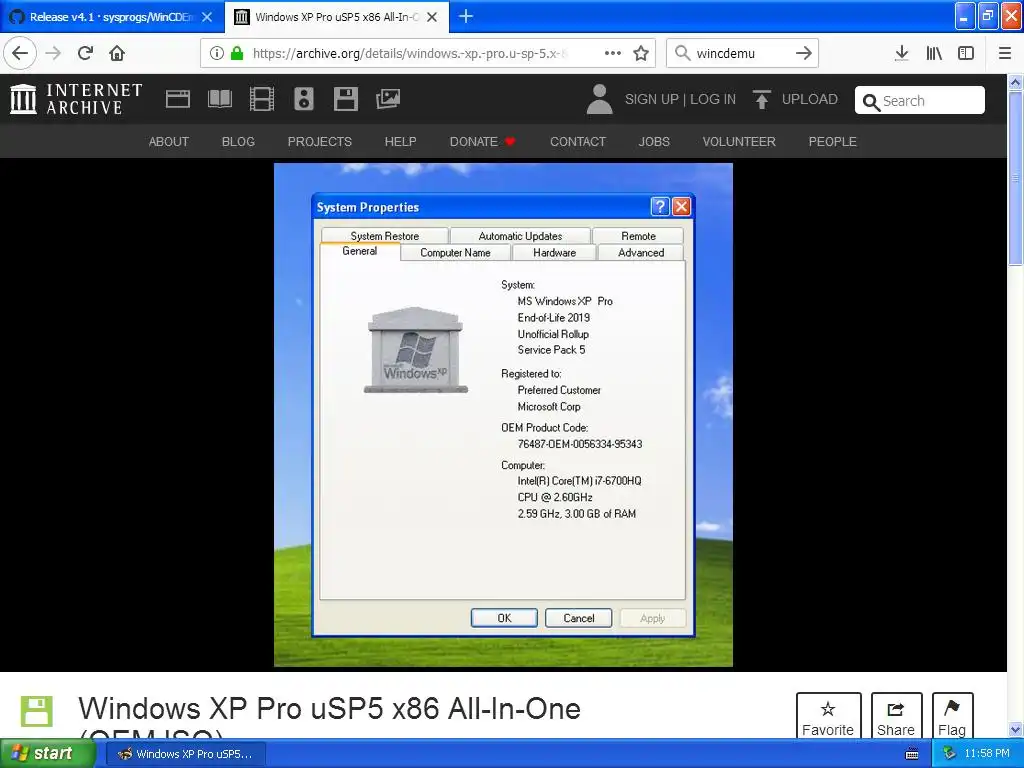Bookmark this page with the star

tap(641, 53)
